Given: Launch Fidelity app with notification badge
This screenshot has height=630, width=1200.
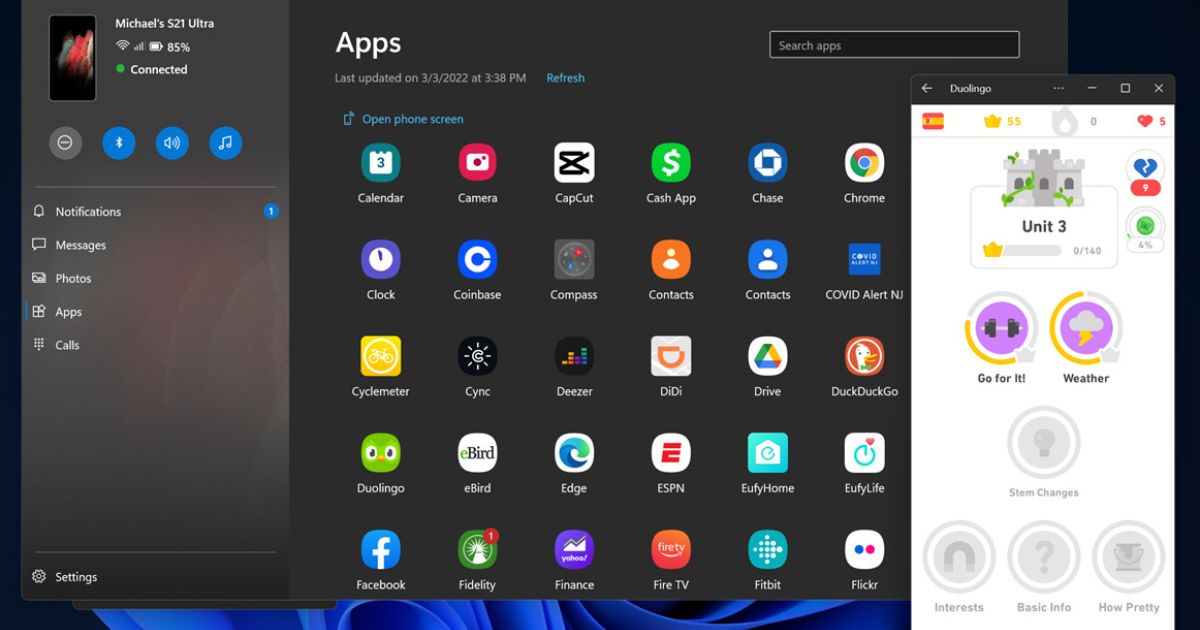Looking at the screenshot, I should point(477,550).
